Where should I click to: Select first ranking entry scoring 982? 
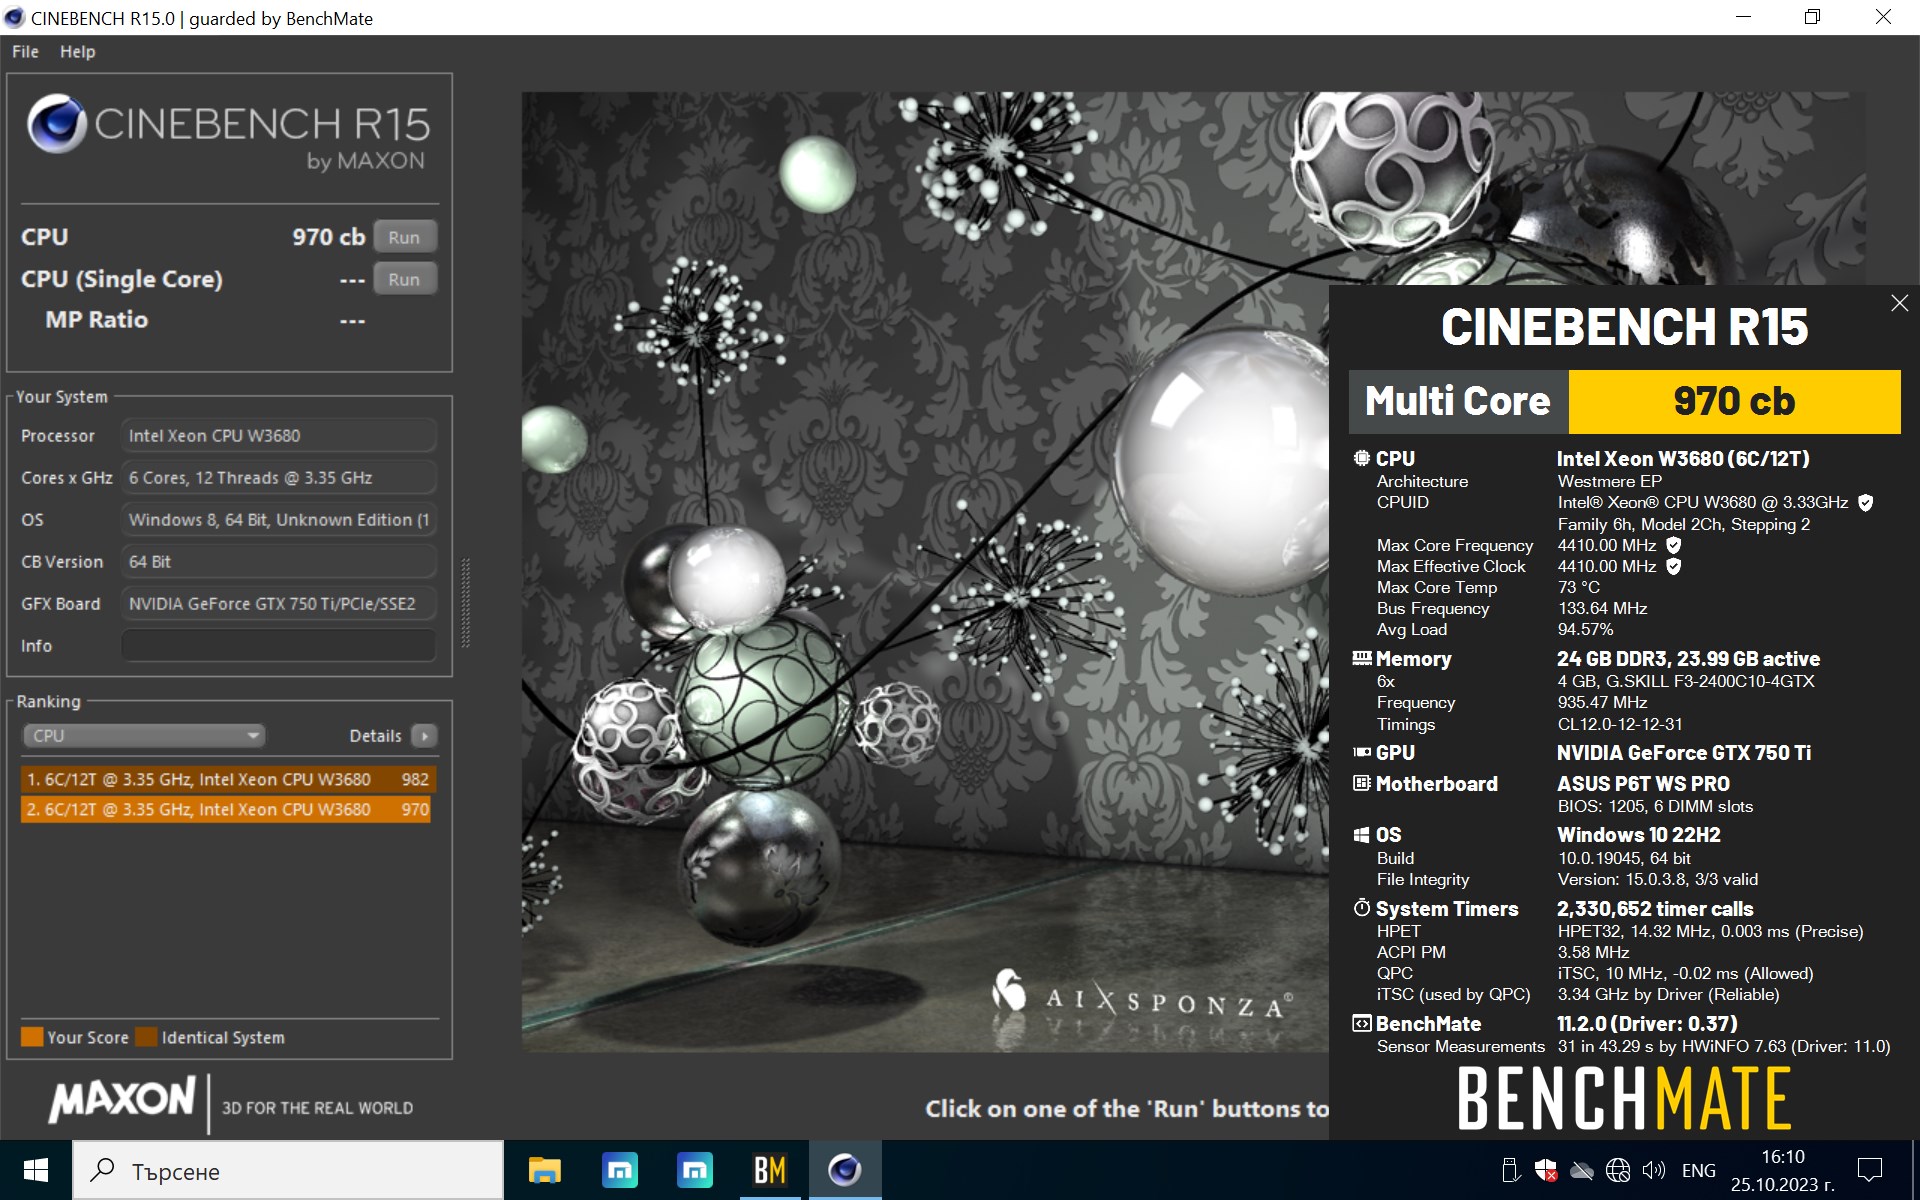(226, 779)
